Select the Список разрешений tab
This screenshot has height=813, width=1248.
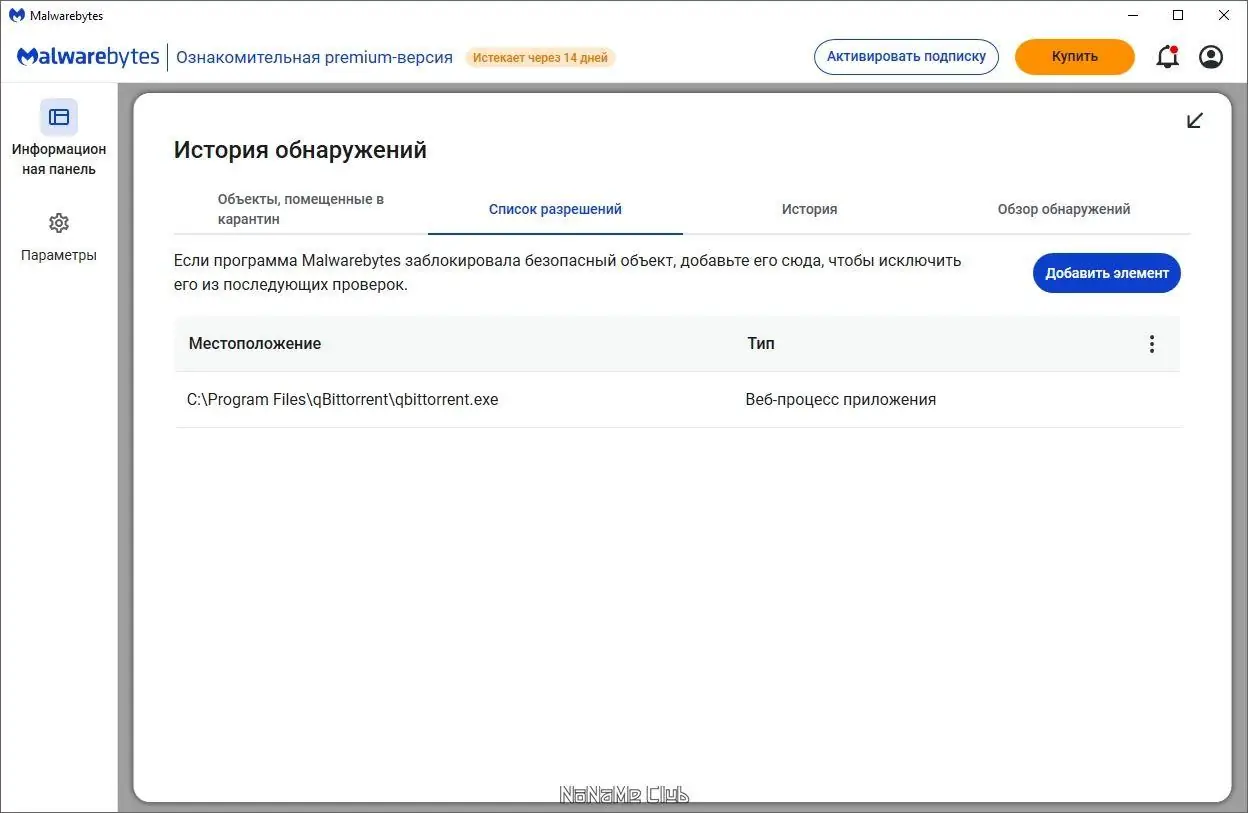pos(555,209)
